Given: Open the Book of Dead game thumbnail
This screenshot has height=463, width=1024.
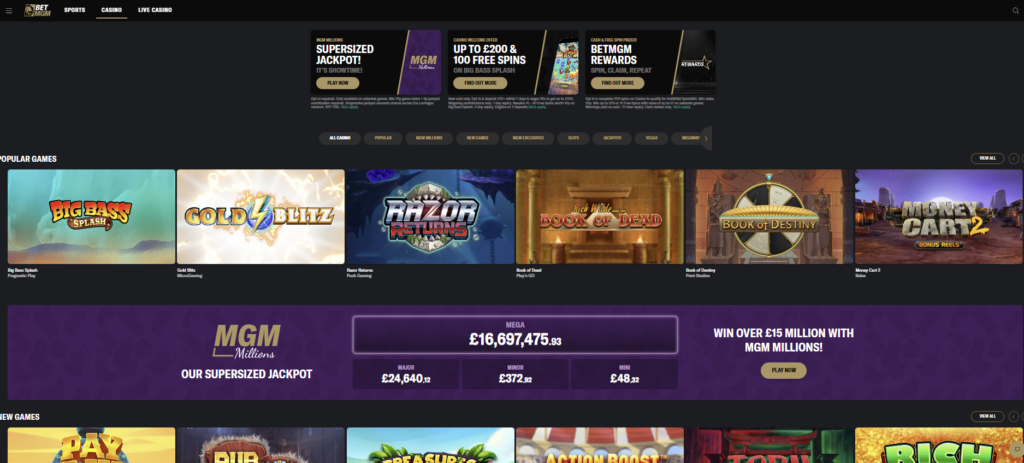Looking at the screenshot, I should [x=600, y=217].
